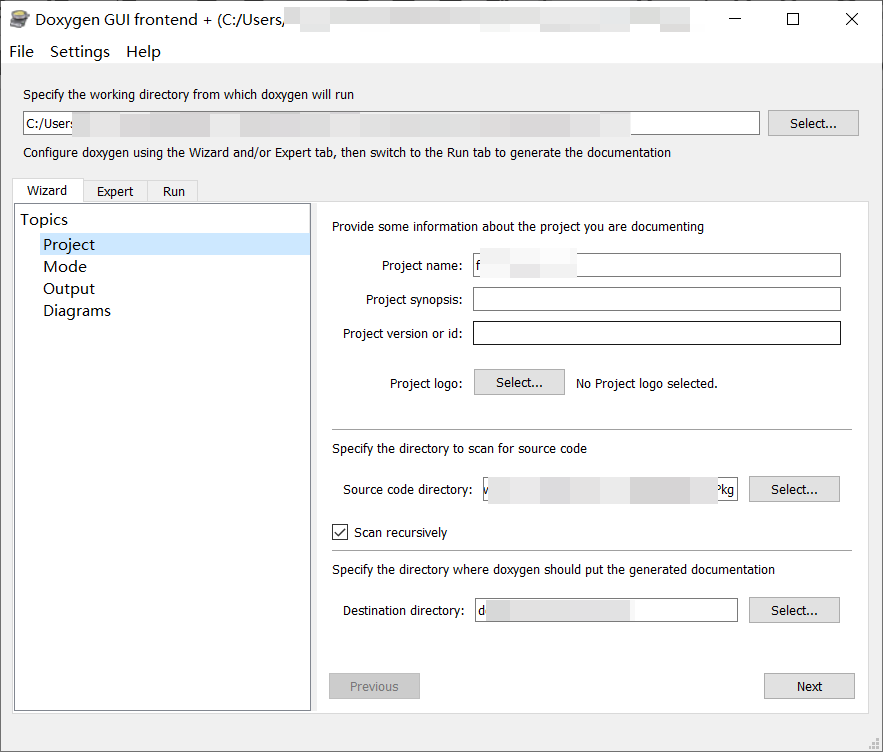The image size is (883, 752).
Task: Click the Doxygen app icon in title bar
Action: tap(18, 19)
